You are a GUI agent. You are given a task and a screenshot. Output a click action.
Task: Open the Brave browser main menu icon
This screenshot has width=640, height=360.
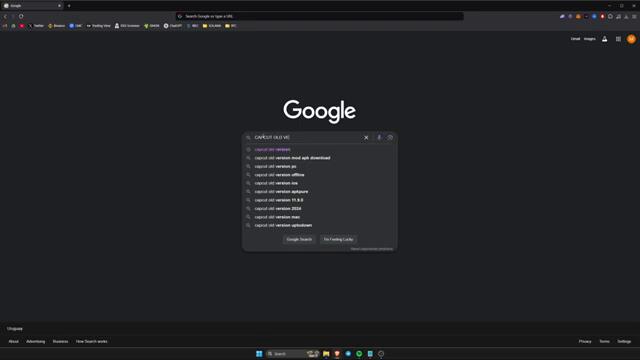point(634,16)
